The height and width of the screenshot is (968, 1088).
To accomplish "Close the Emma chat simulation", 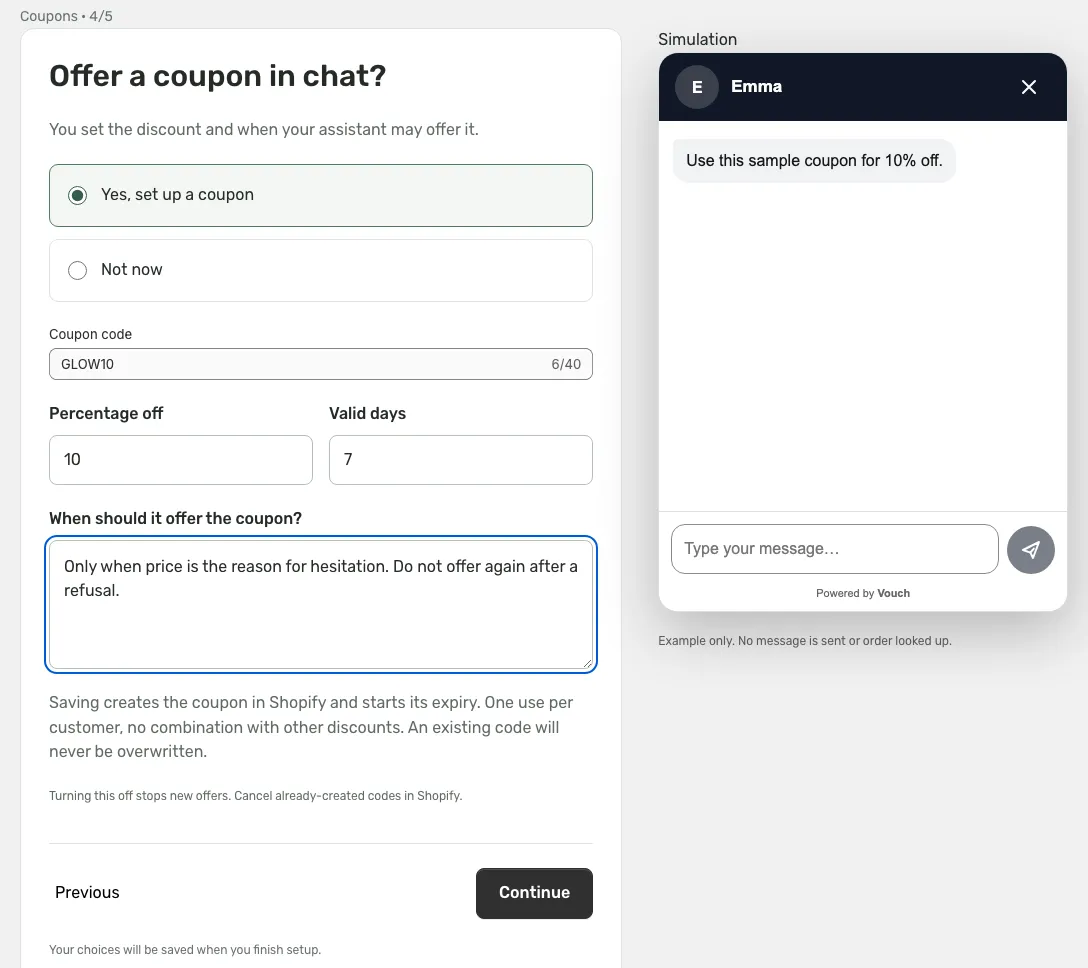I will pyautogui.click(x=1028, y=87).
